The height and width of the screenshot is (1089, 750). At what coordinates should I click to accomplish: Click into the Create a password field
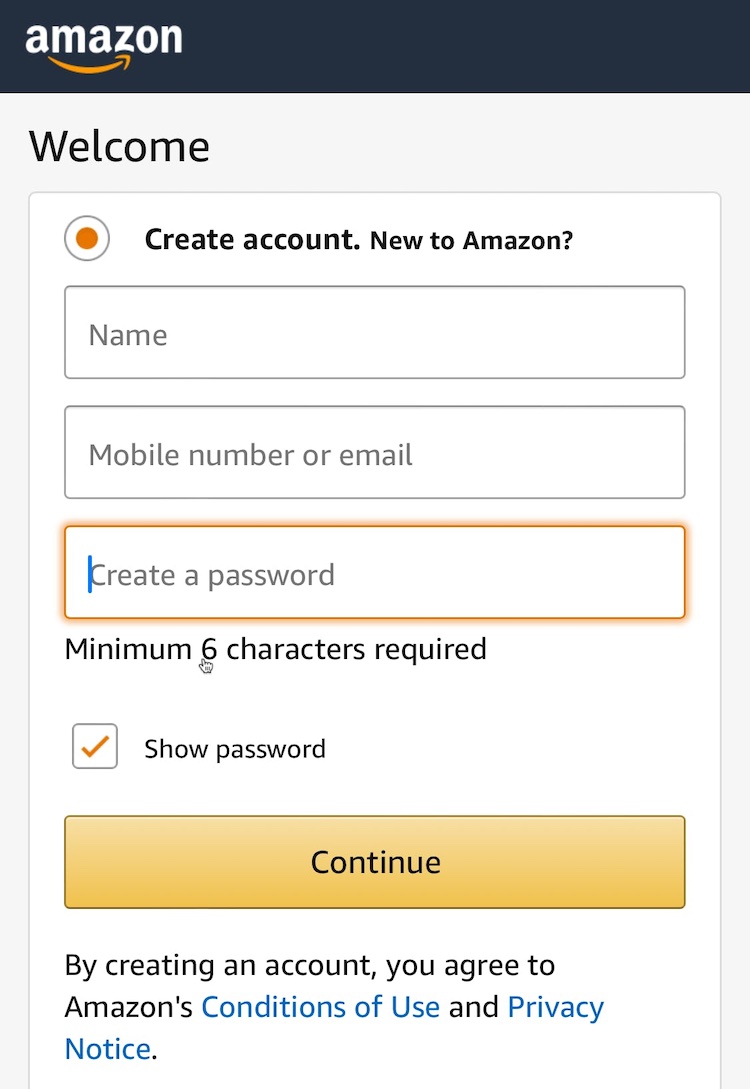375,573
